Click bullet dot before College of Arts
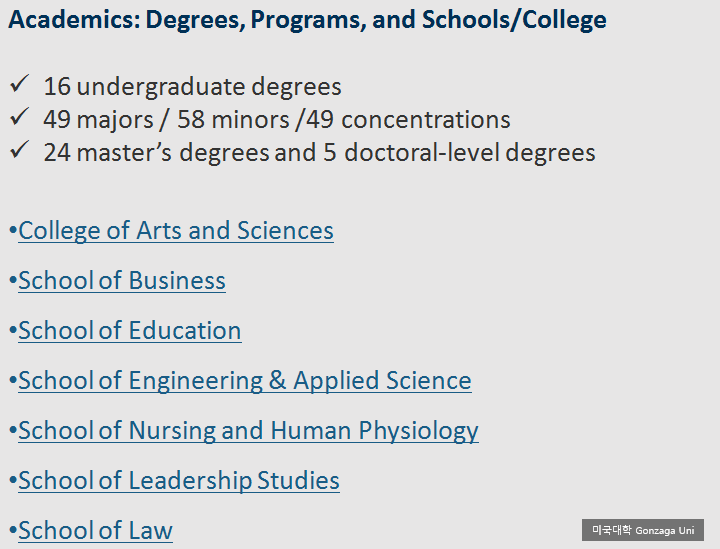This screenshot has width=720, height=549. (12, 232)
